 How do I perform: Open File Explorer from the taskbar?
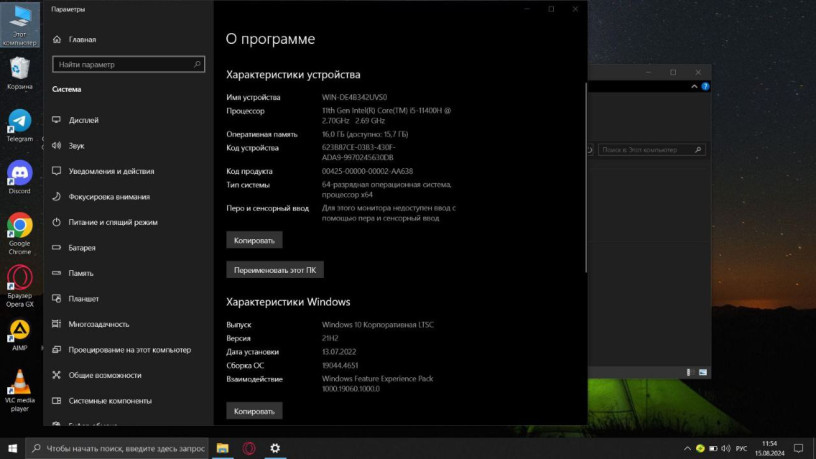click(223, 448)
